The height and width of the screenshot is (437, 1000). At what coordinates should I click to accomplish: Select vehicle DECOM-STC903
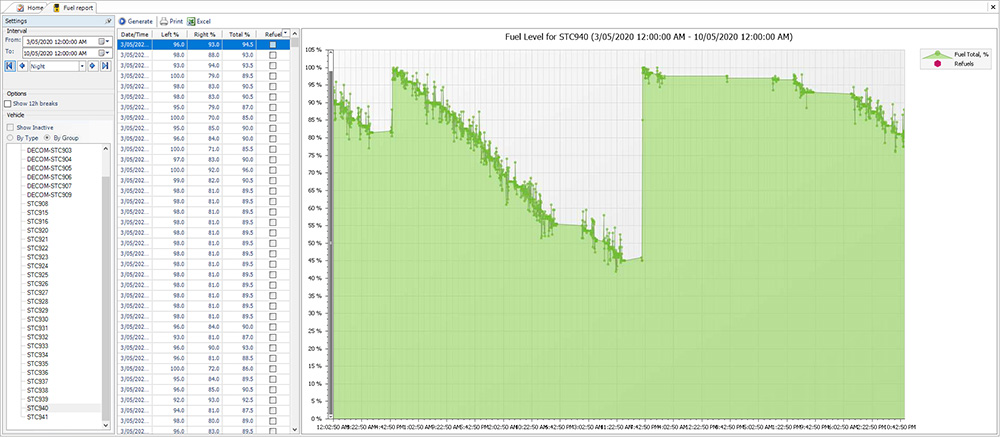[x=49, y=150]
